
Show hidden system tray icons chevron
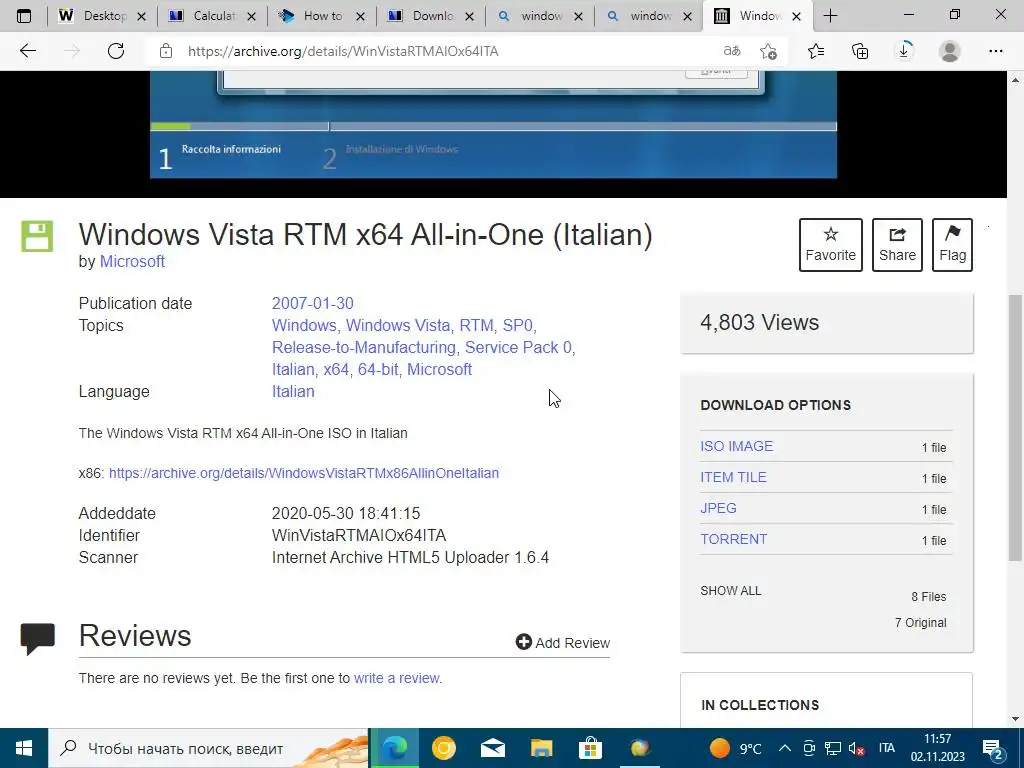785,748
